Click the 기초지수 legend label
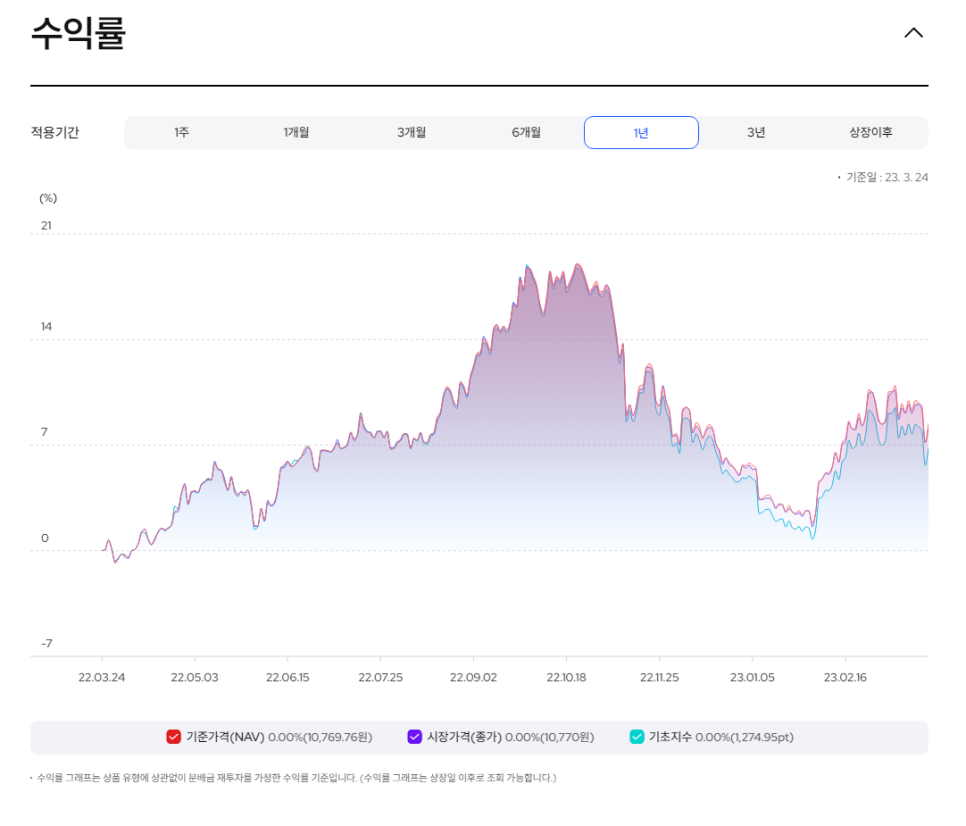 click(670, 737)
